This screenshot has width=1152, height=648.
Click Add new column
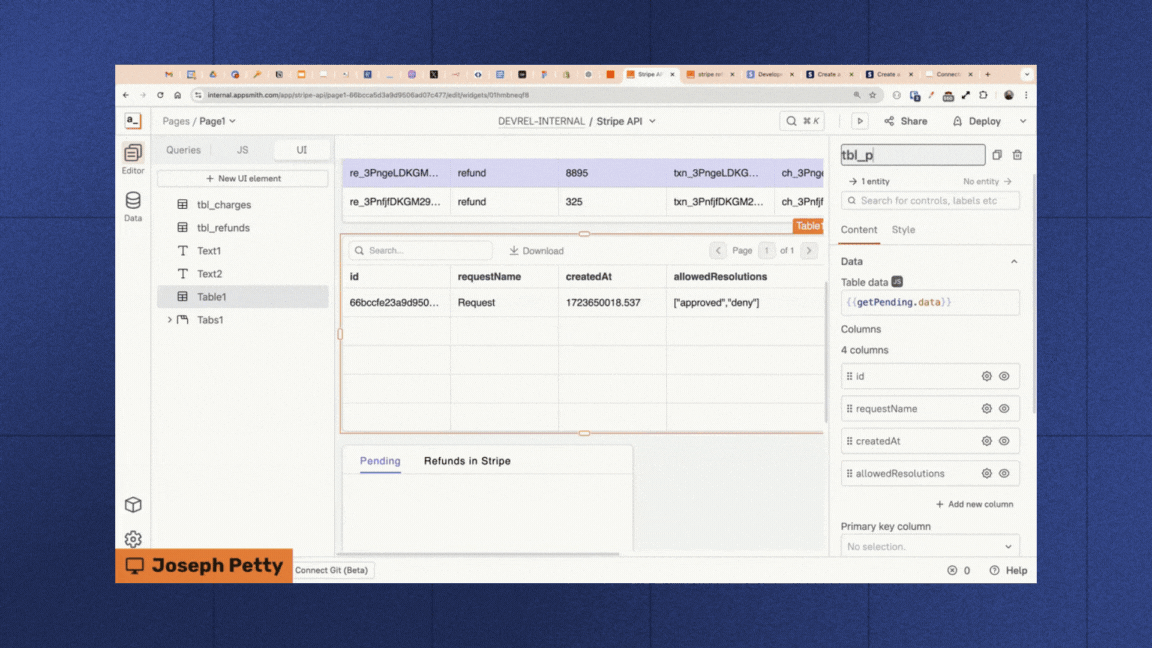click(x=974, y=505)
